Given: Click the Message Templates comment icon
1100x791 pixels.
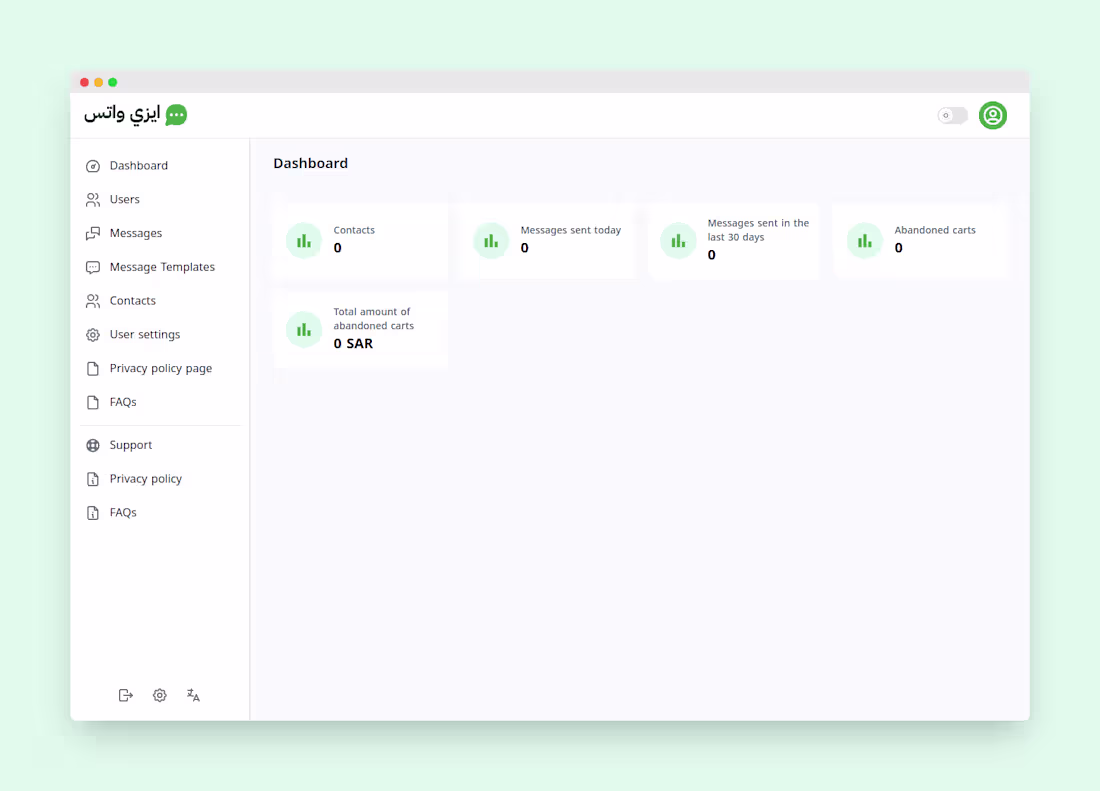Looking at the screenshot, I should 92,267.
